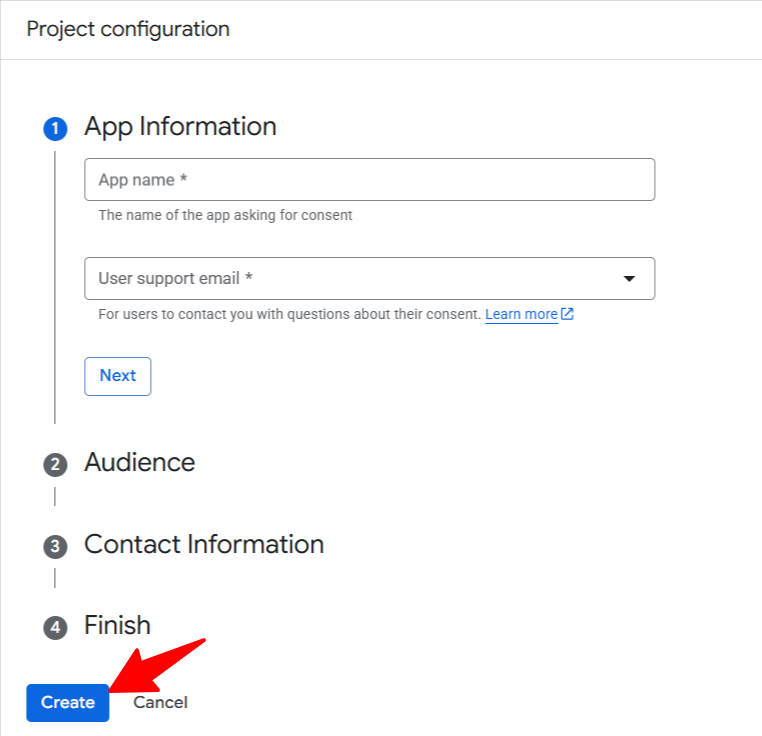Click the red arrow annotation
The width and height of the screenshot is (762, 736).
tap(156, 661)
